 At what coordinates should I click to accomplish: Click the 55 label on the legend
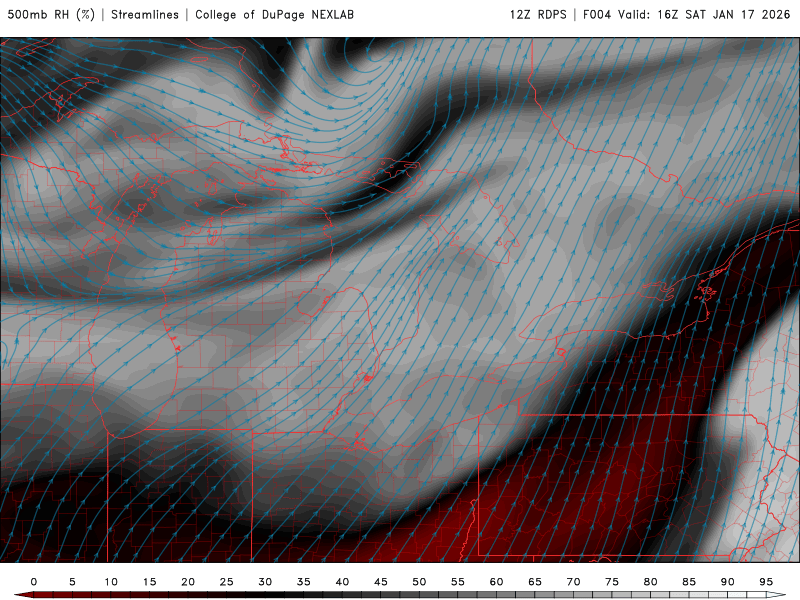click(458, 582)
